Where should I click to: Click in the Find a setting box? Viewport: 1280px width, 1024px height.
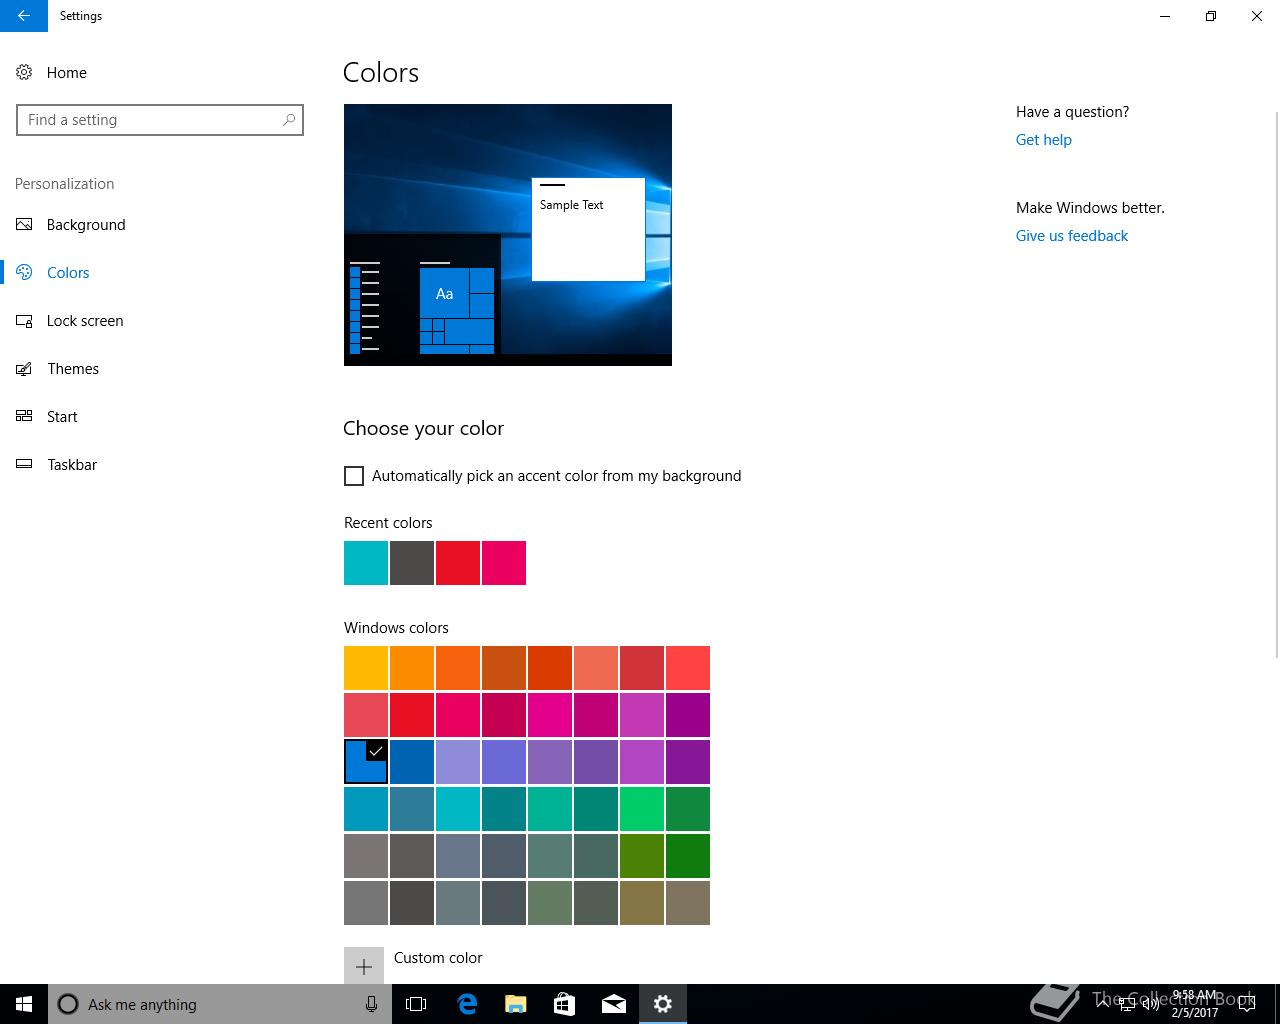point(160,120)
